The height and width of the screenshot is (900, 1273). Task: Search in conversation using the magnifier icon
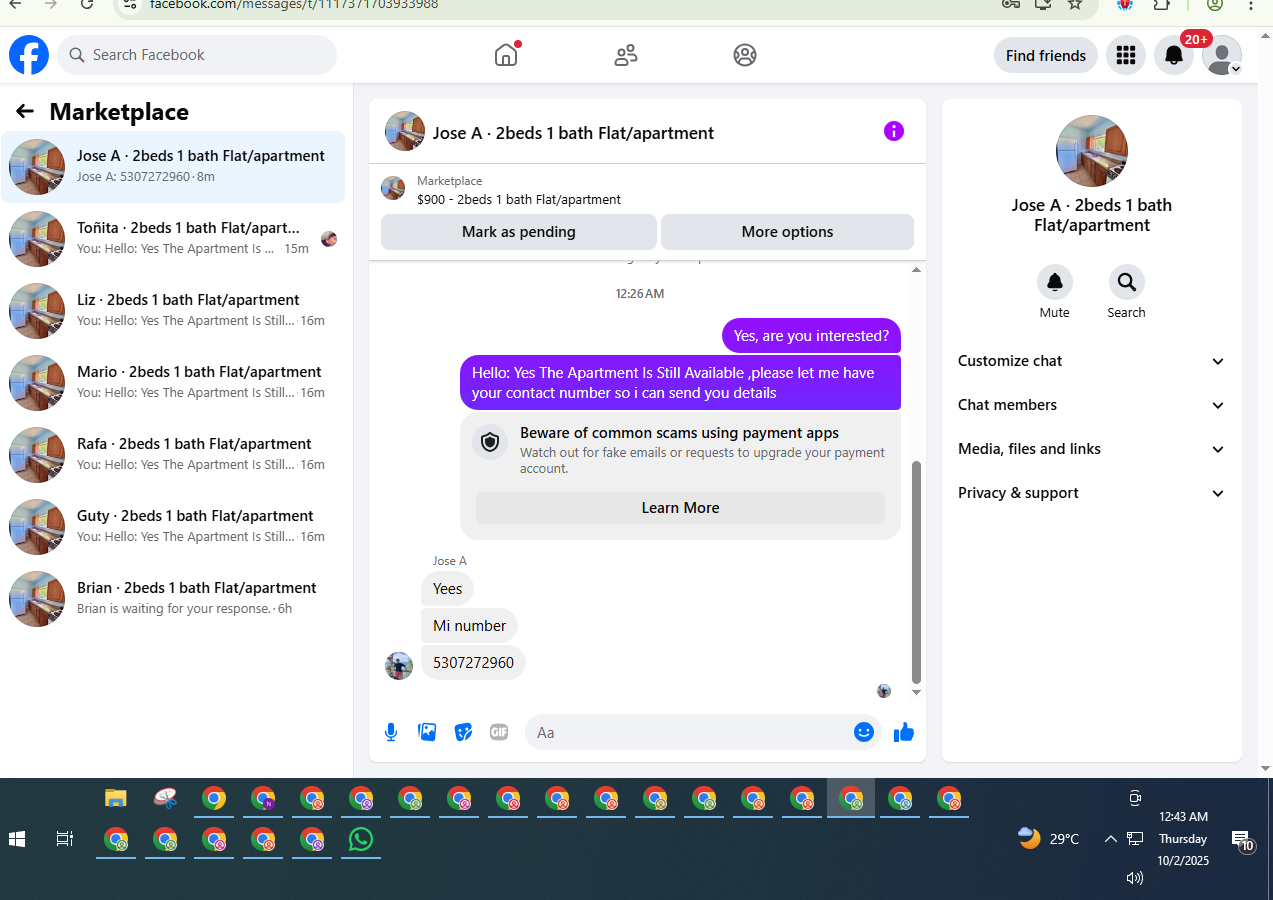[1127, 282]
